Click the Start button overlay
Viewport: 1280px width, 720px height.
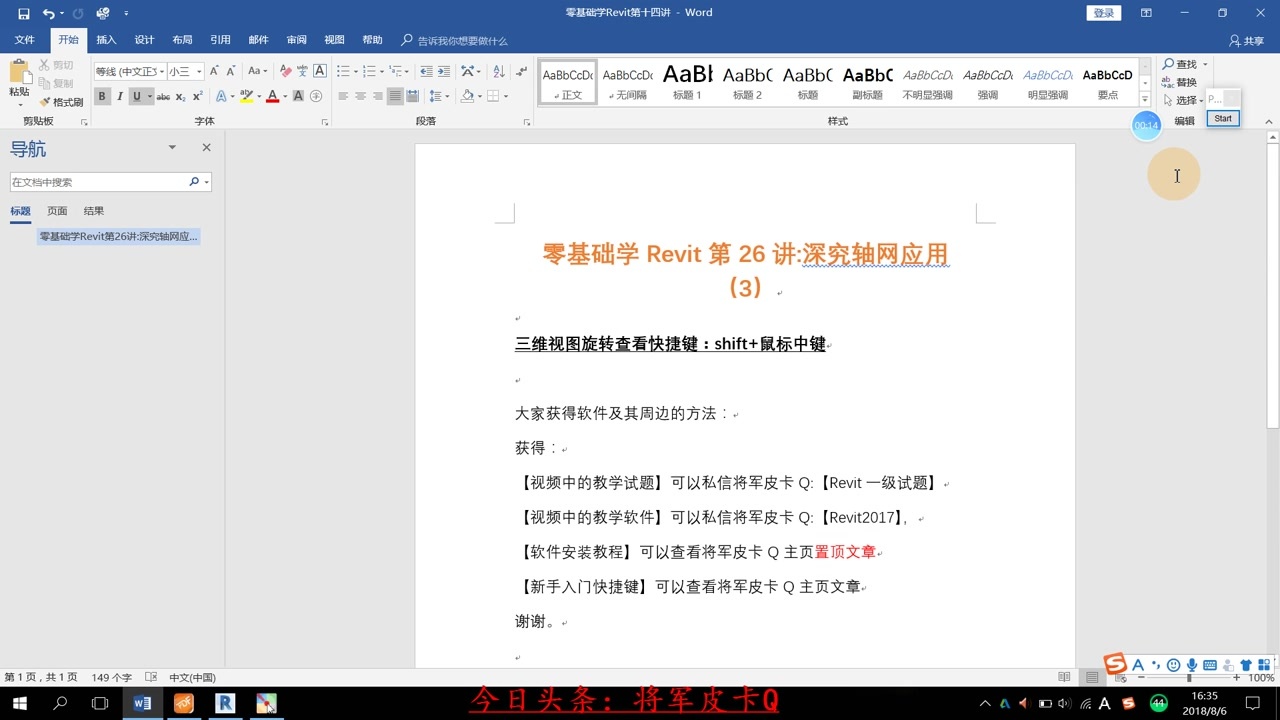(x=1223, y=118)
